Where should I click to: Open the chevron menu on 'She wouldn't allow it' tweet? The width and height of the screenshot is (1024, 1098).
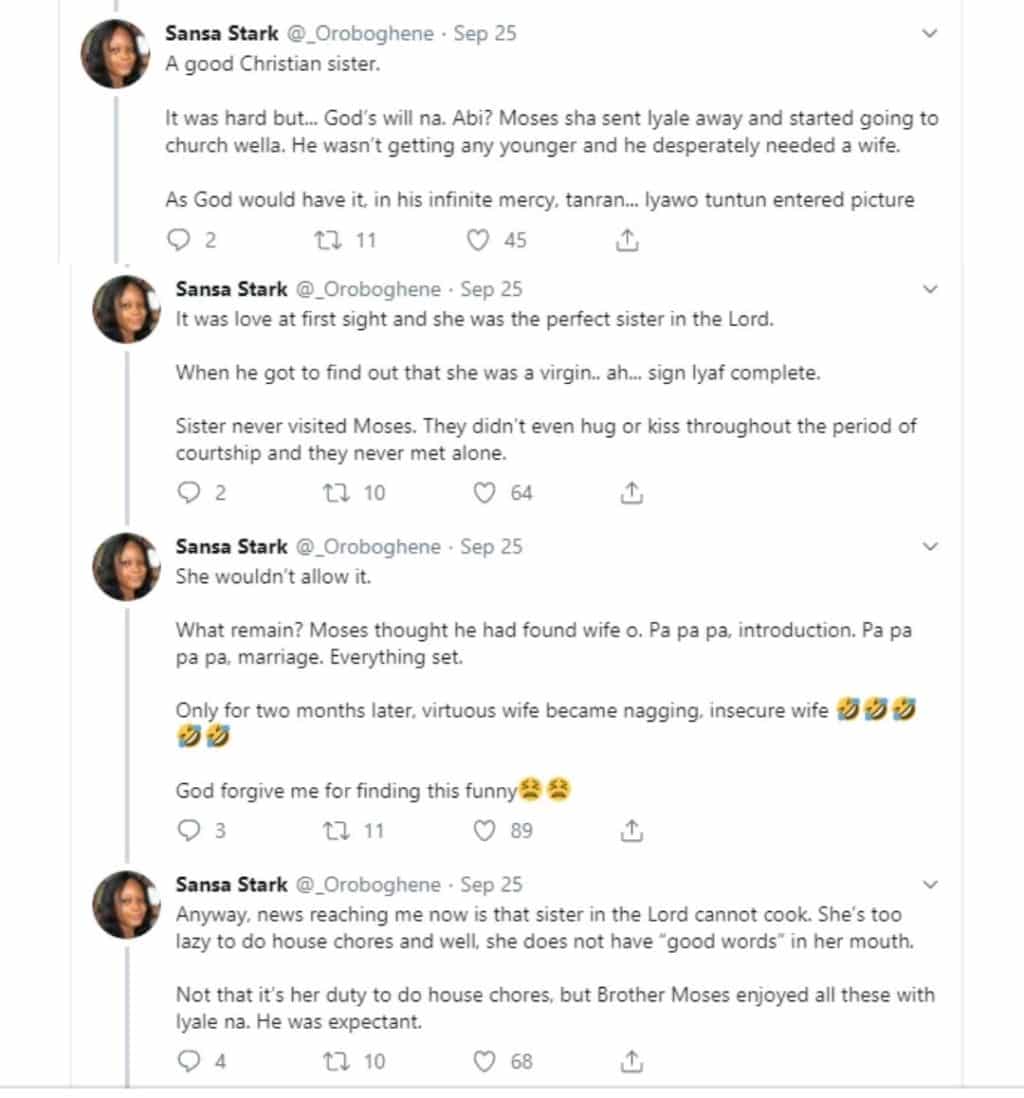[x=930, y=547]
